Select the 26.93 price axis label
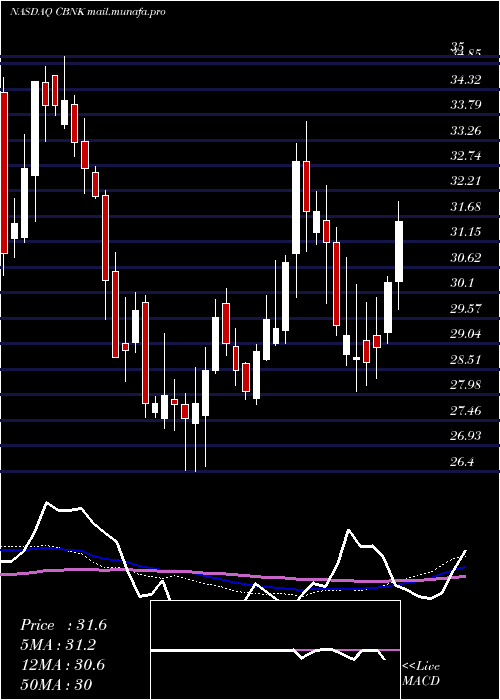The height and width of the screenshot is (700, 500). pos(466,435)
